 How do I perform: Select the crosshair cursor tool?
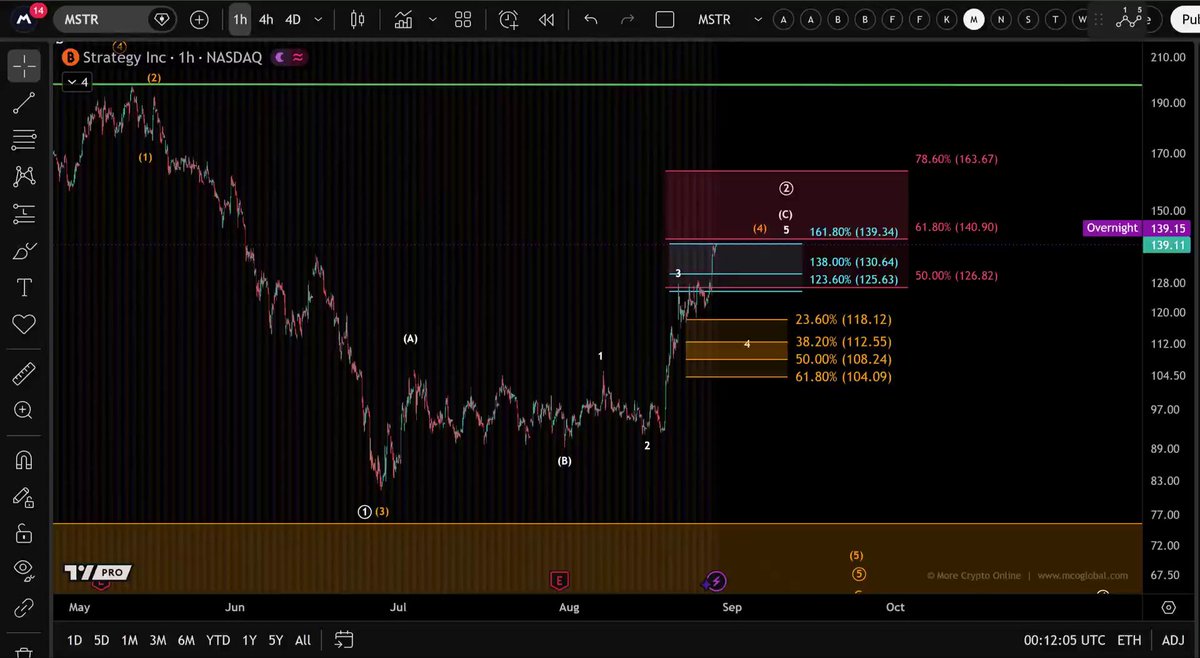pyautogui.click(x=23, y=66)
